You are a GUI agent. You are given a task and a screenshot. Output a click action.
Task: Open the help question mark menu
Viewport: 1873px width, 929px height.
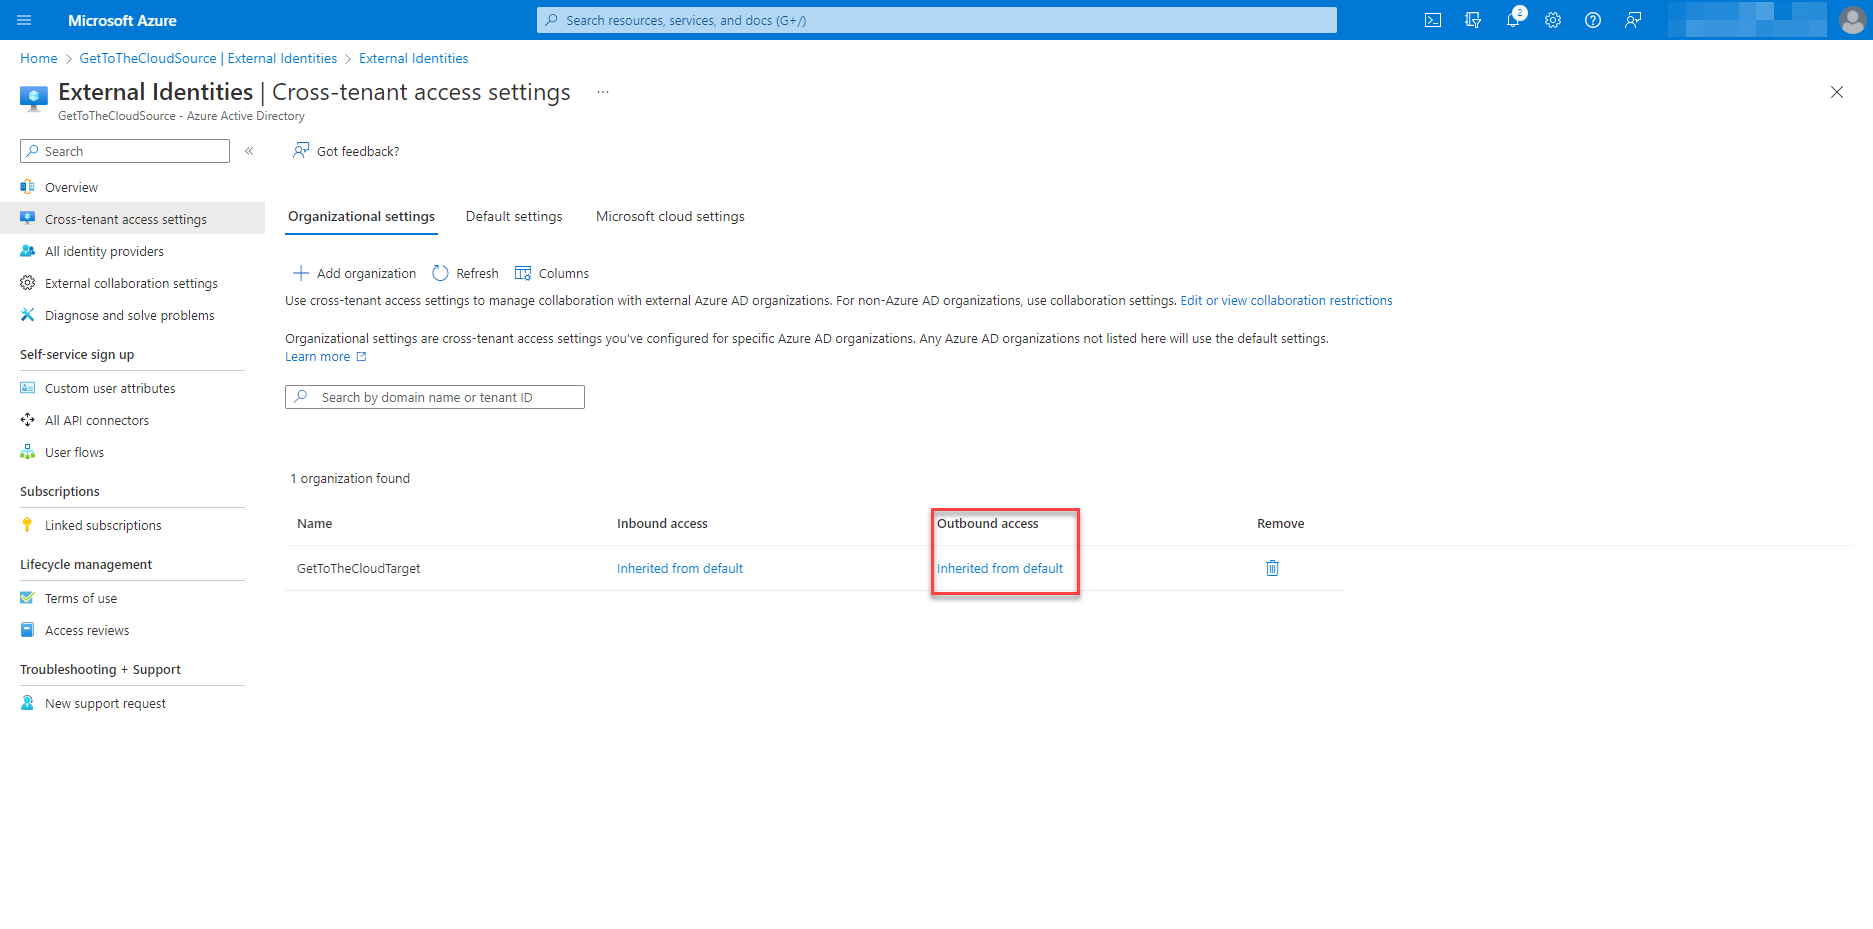1592,19
